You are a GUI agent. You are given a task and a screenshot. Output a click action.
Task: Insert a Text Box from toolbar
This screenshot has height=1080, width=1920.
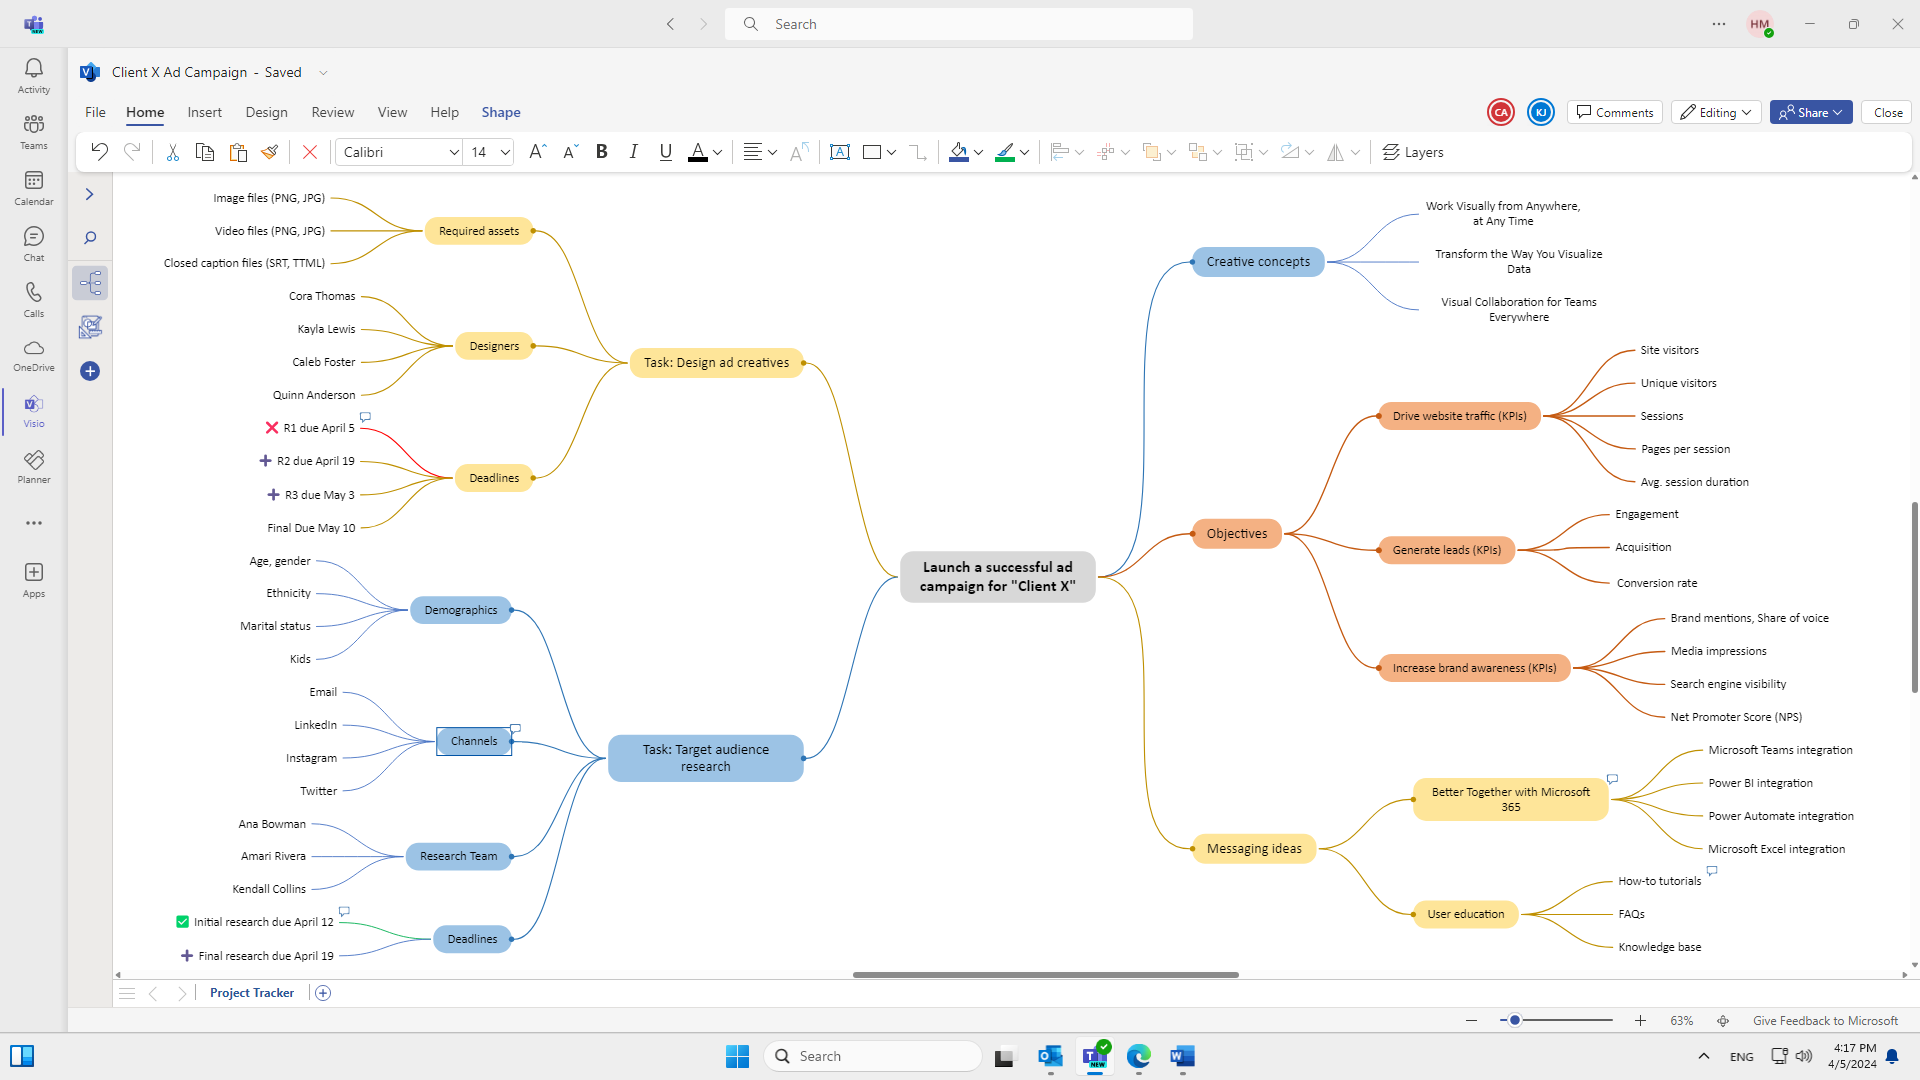point(840,152)
